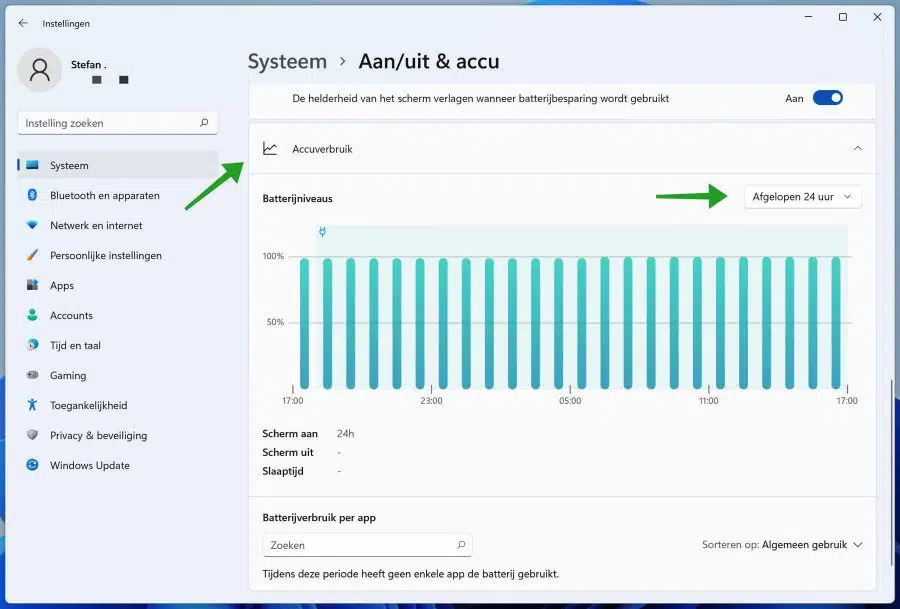
Task: Click the last battery bar on chart
Action: tap(836, 323)
